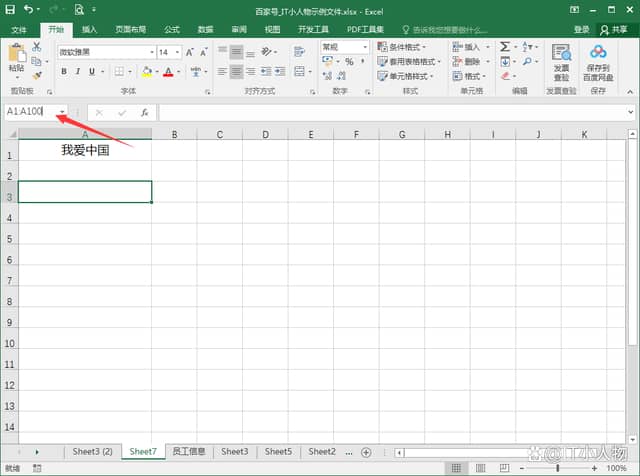
Task: Activate the Format Painter brush
Action: coord(37,76)
